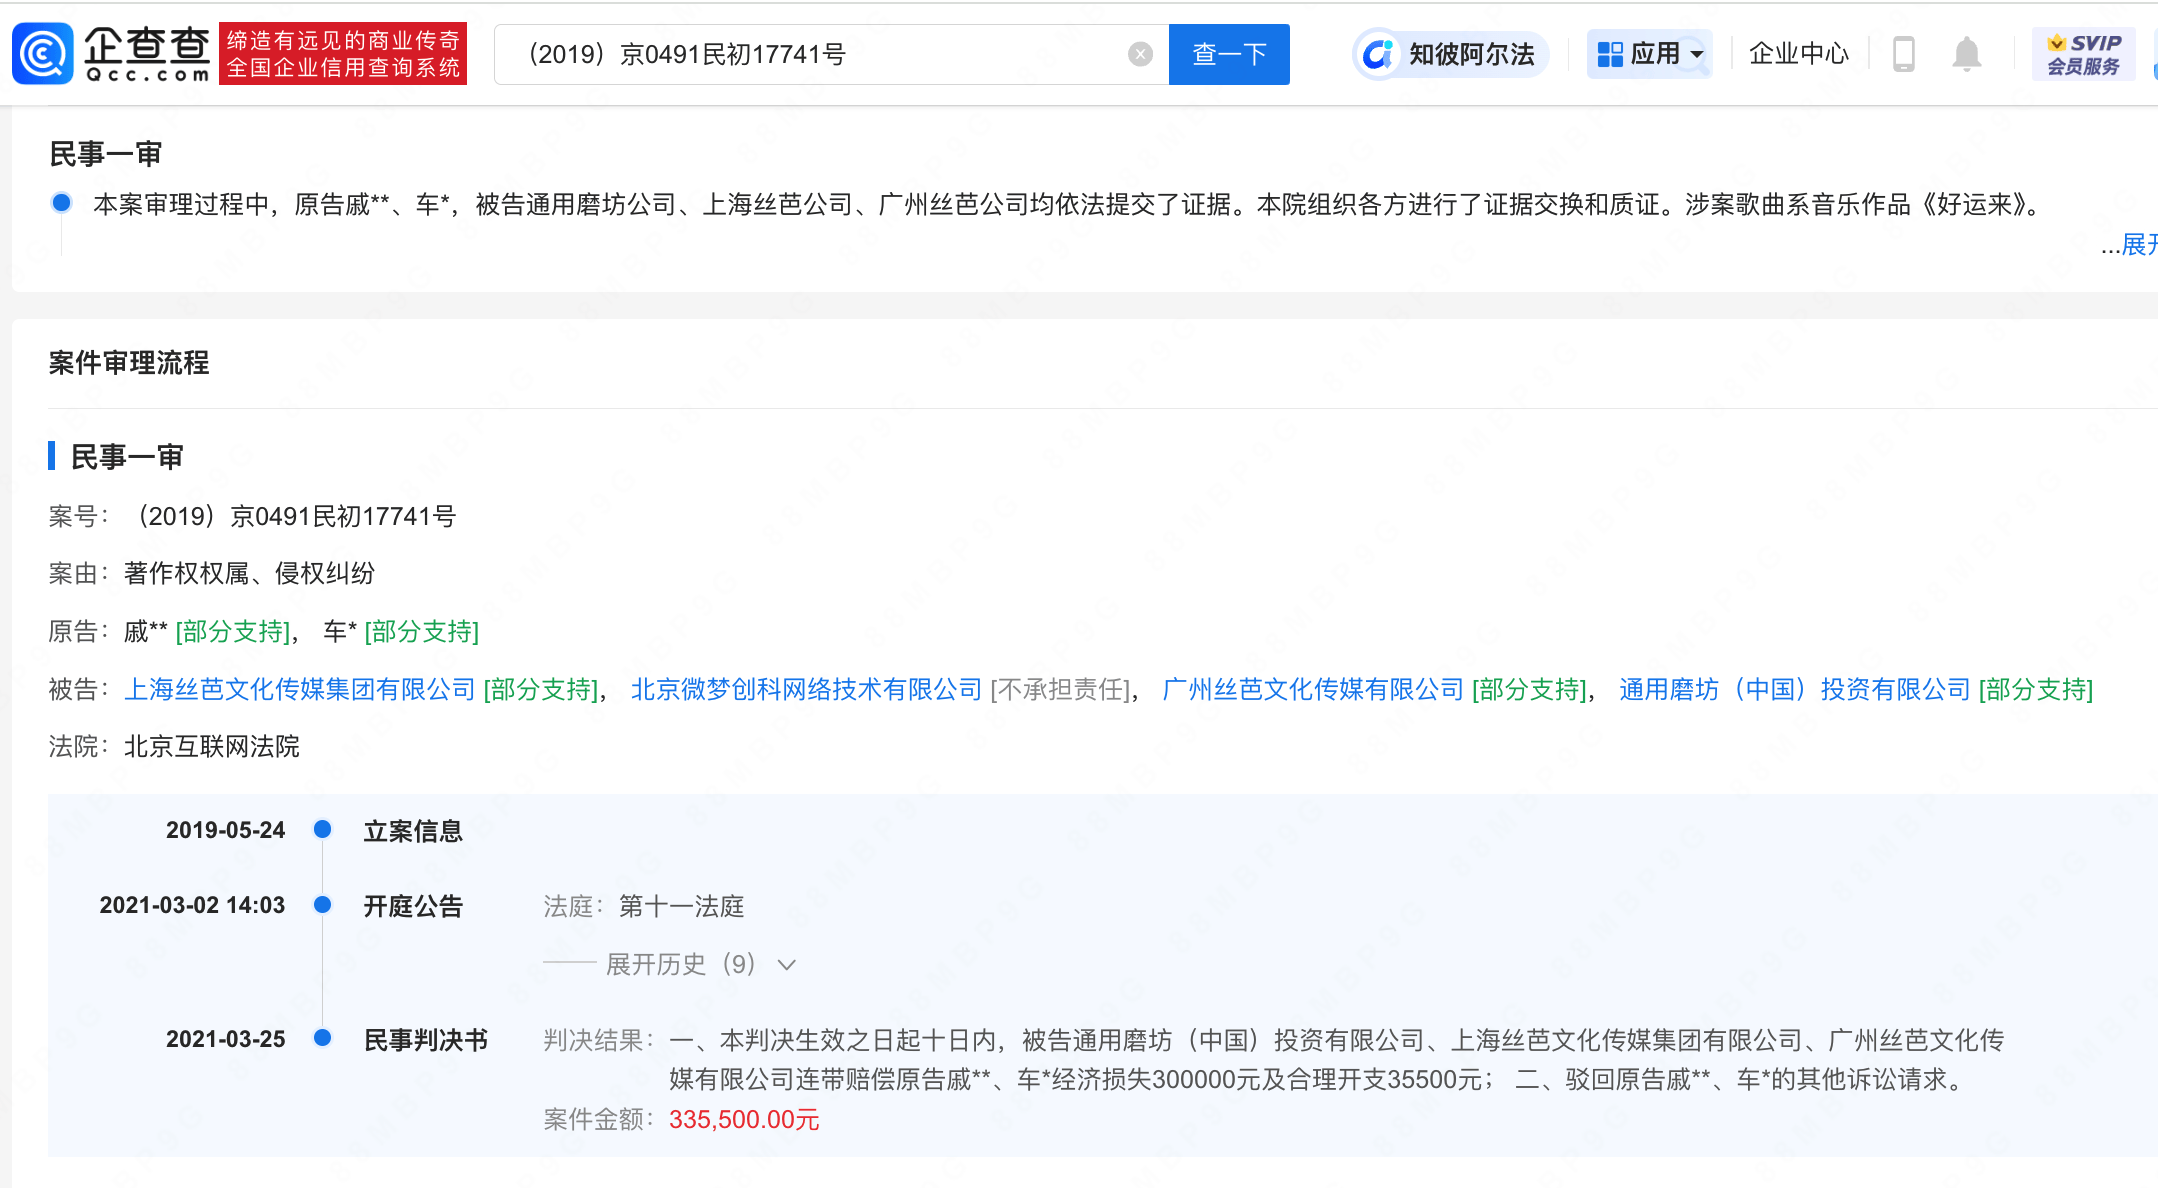Click plaintiff 戚** name
Screen dimensions: 2158x1188
pyautogui.click(x=146, y=631)
